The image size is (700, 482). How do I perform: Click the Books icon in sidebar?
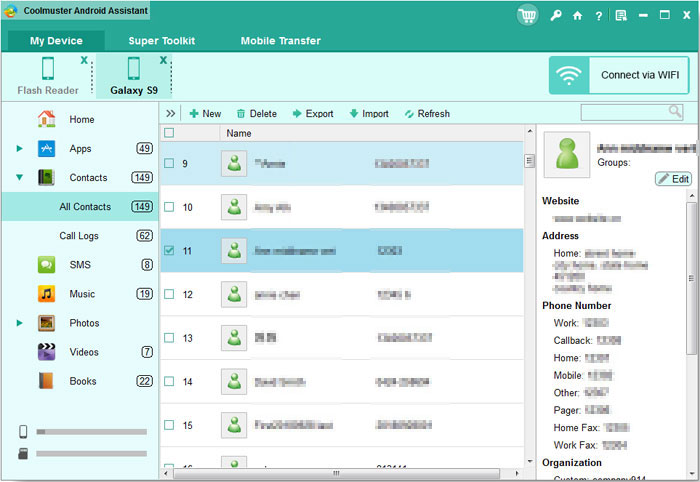pyautogui.click(x=46, y=381)
